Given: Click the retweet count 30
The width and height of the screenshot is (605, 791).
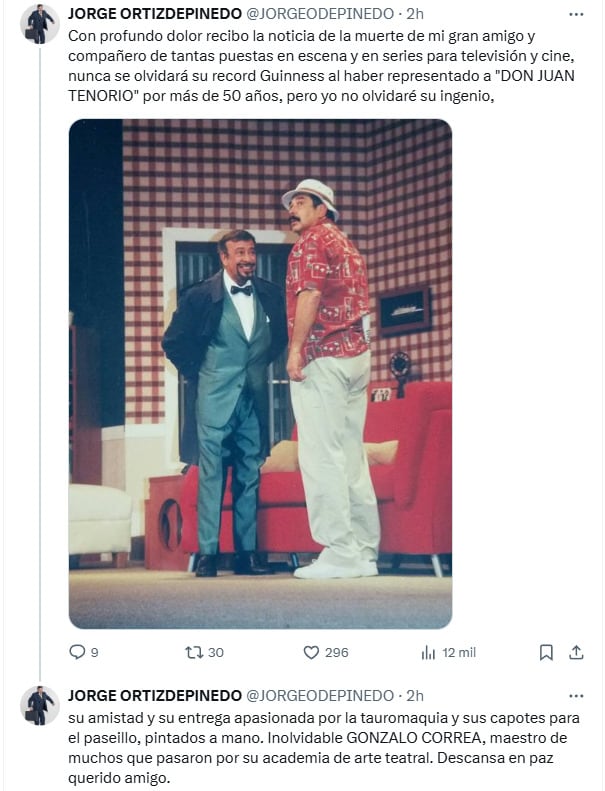Looking at the screenshot, I should 215,652.
